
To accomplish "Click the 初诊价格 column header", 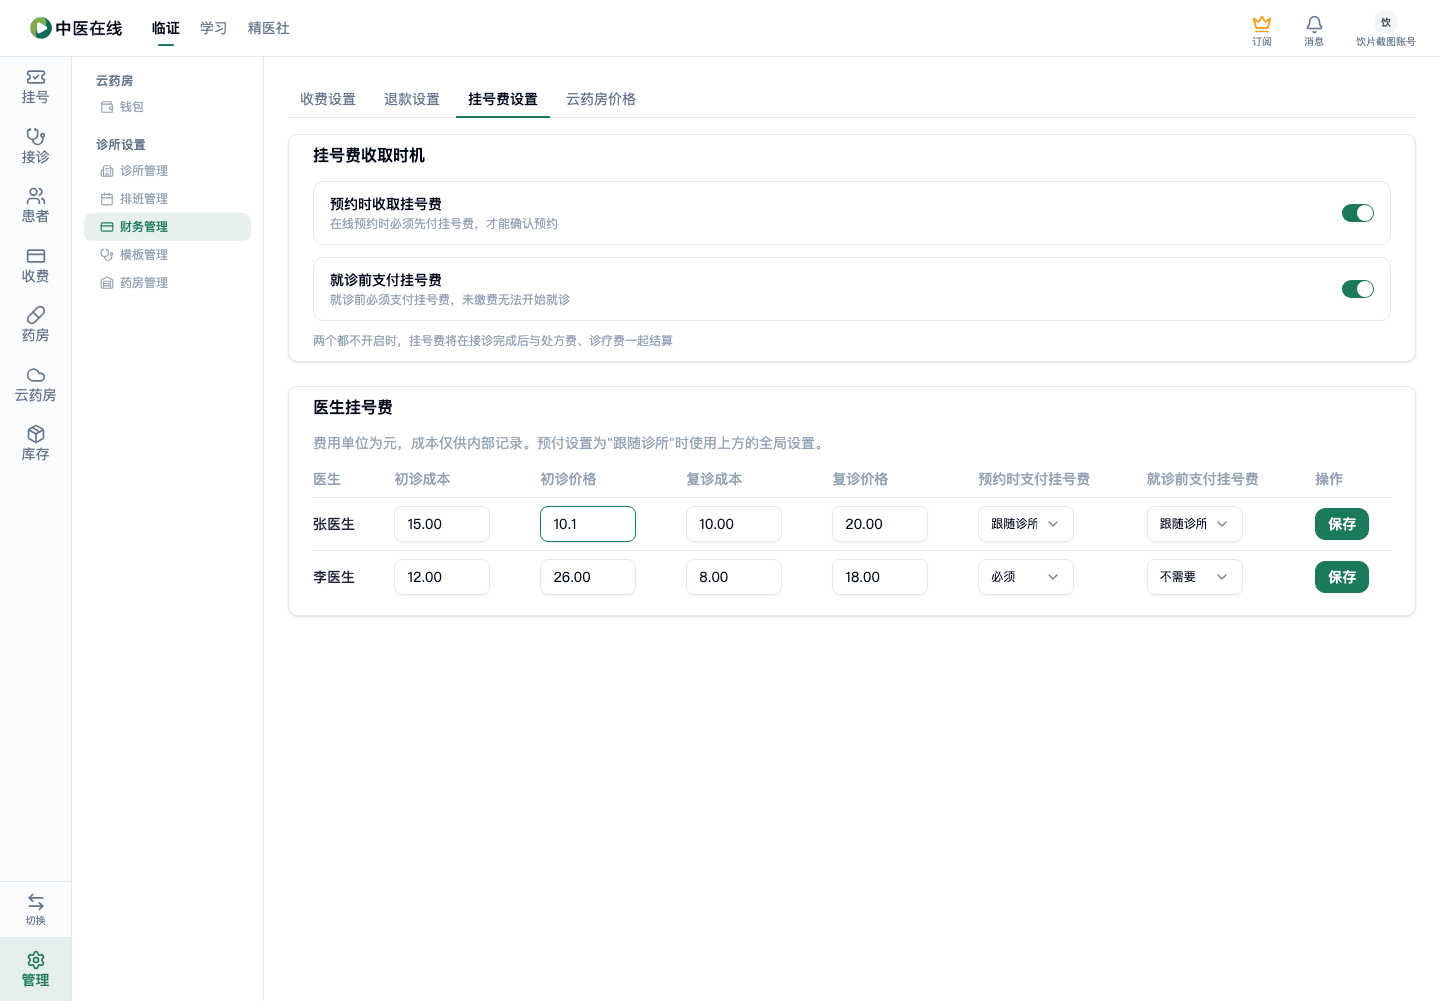I will 568,479.
